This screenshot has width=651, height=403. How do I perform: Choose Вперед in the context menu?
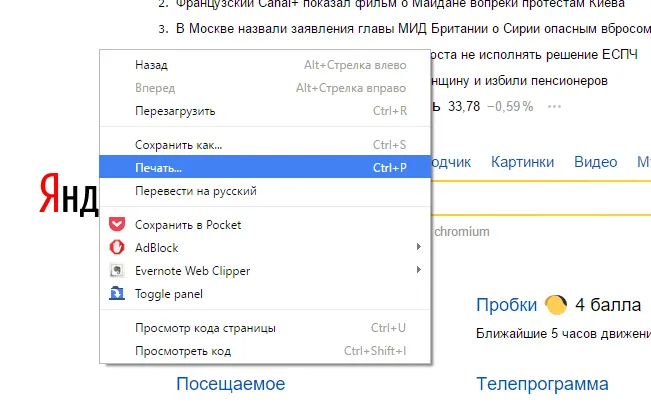[x=265, y=88]
